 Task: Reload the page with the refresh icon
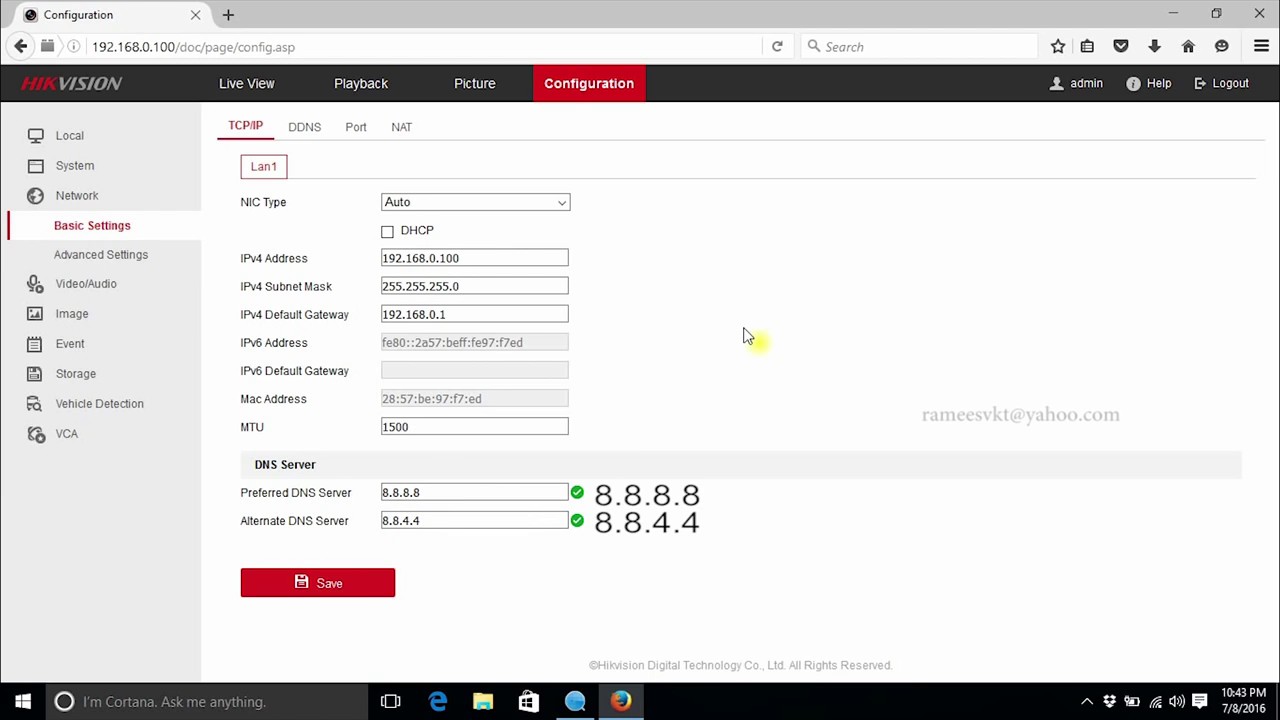point(777,47)
